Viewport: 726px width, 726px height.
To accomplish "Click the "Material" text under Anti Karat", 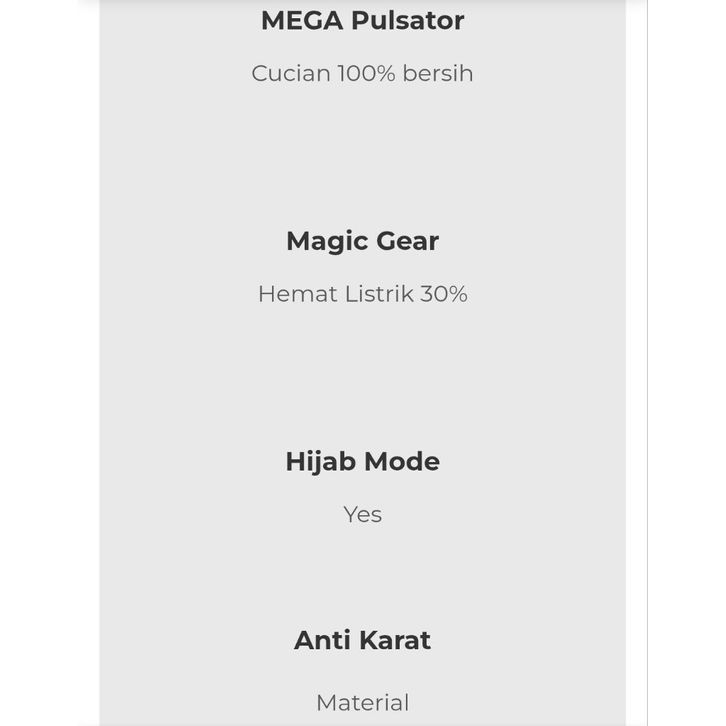I will pos(362,703).
